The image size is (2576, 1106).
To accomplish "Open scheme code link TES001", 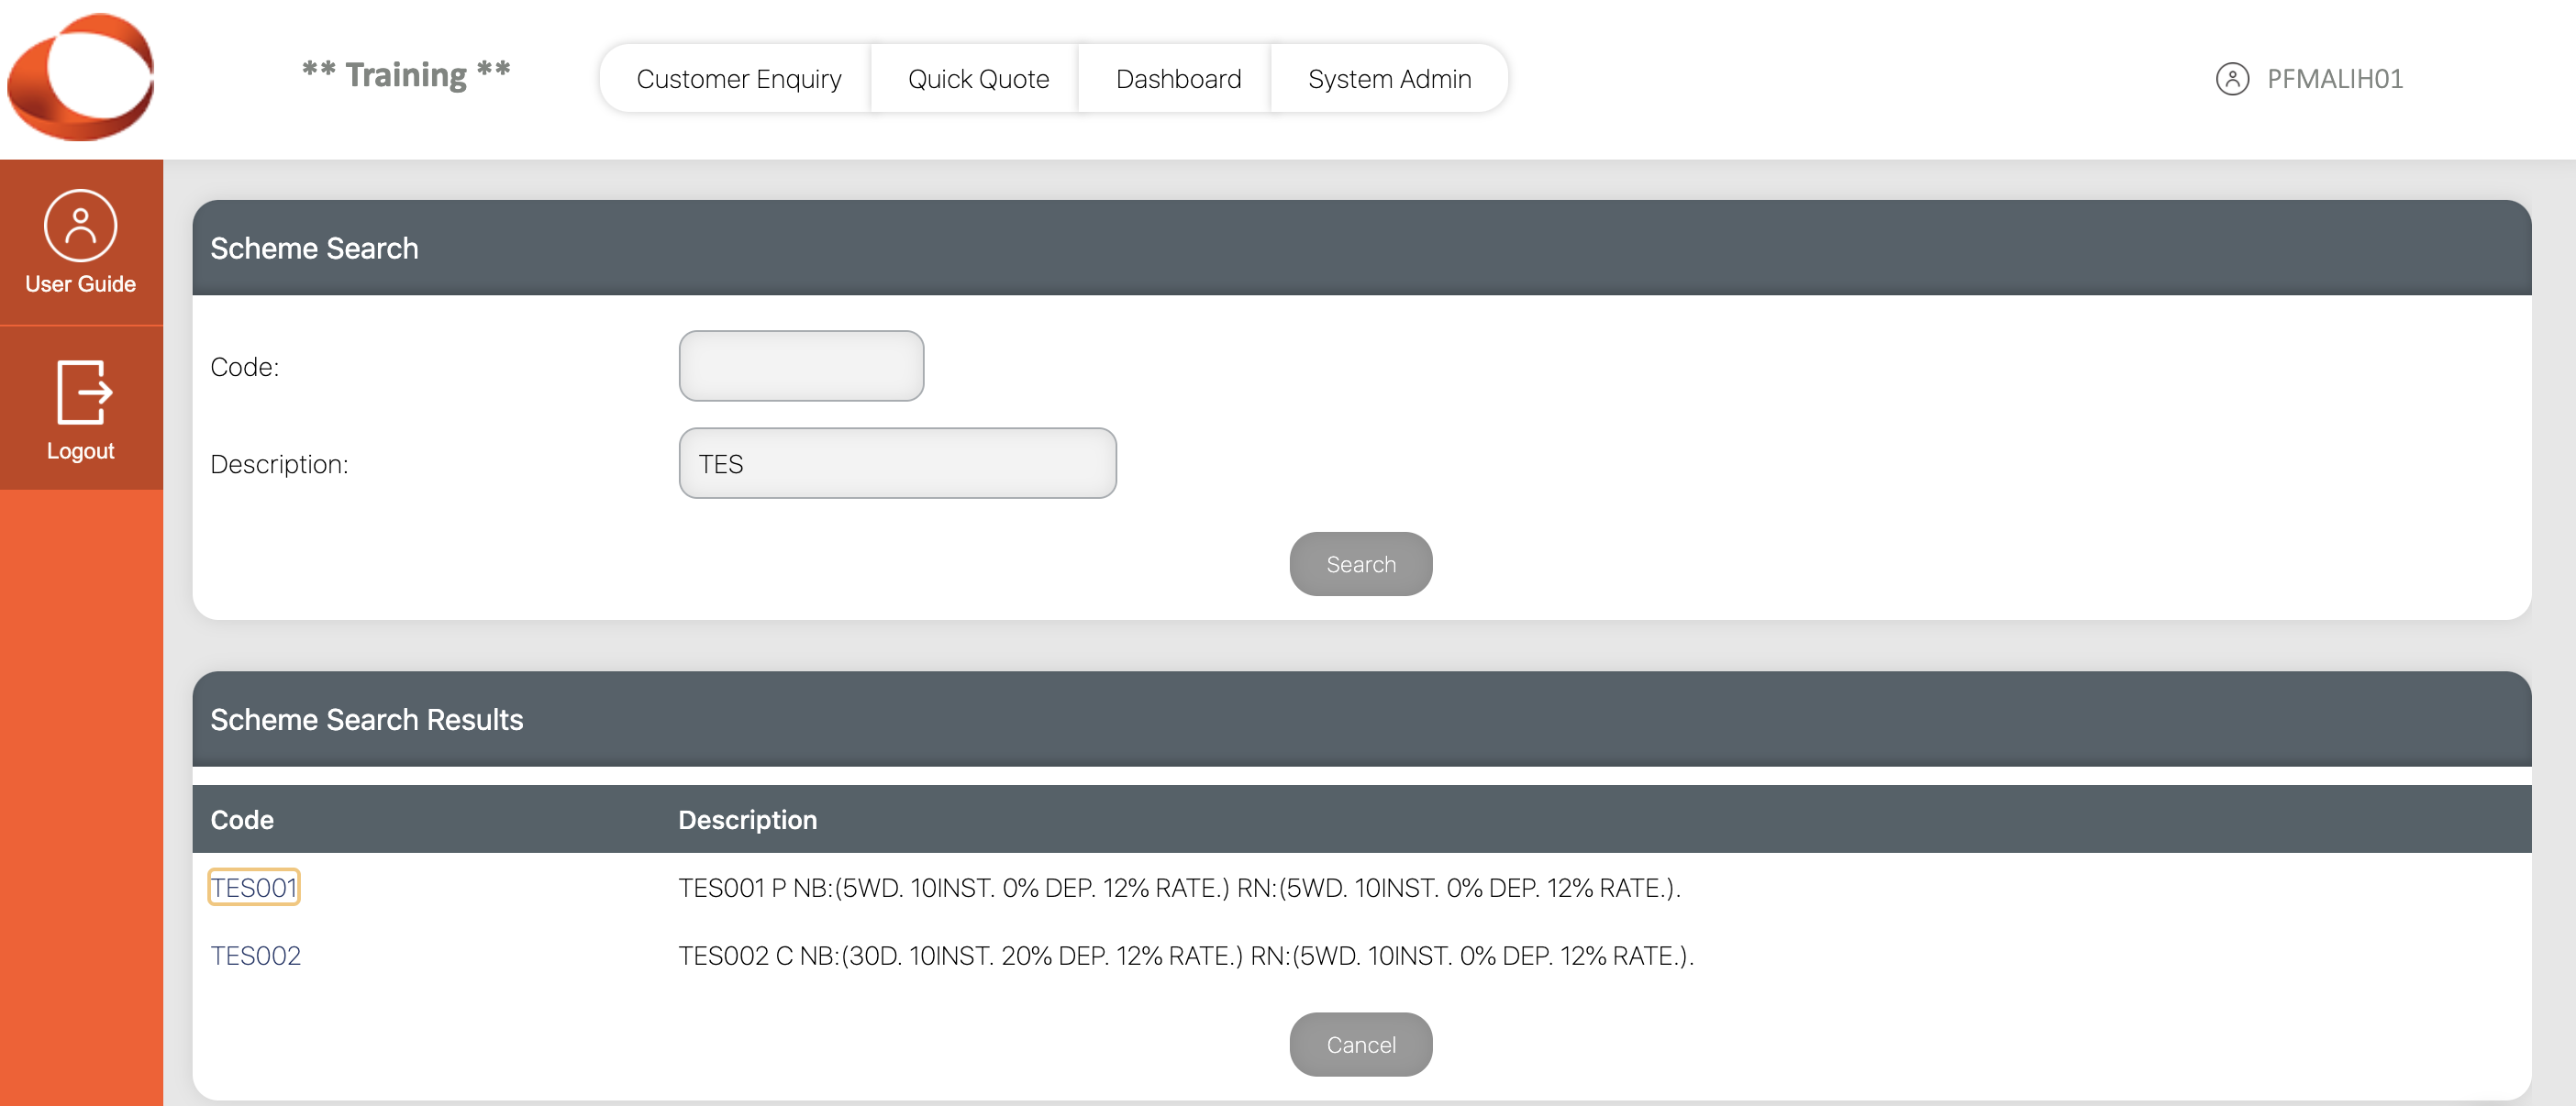I will point(254,887).
